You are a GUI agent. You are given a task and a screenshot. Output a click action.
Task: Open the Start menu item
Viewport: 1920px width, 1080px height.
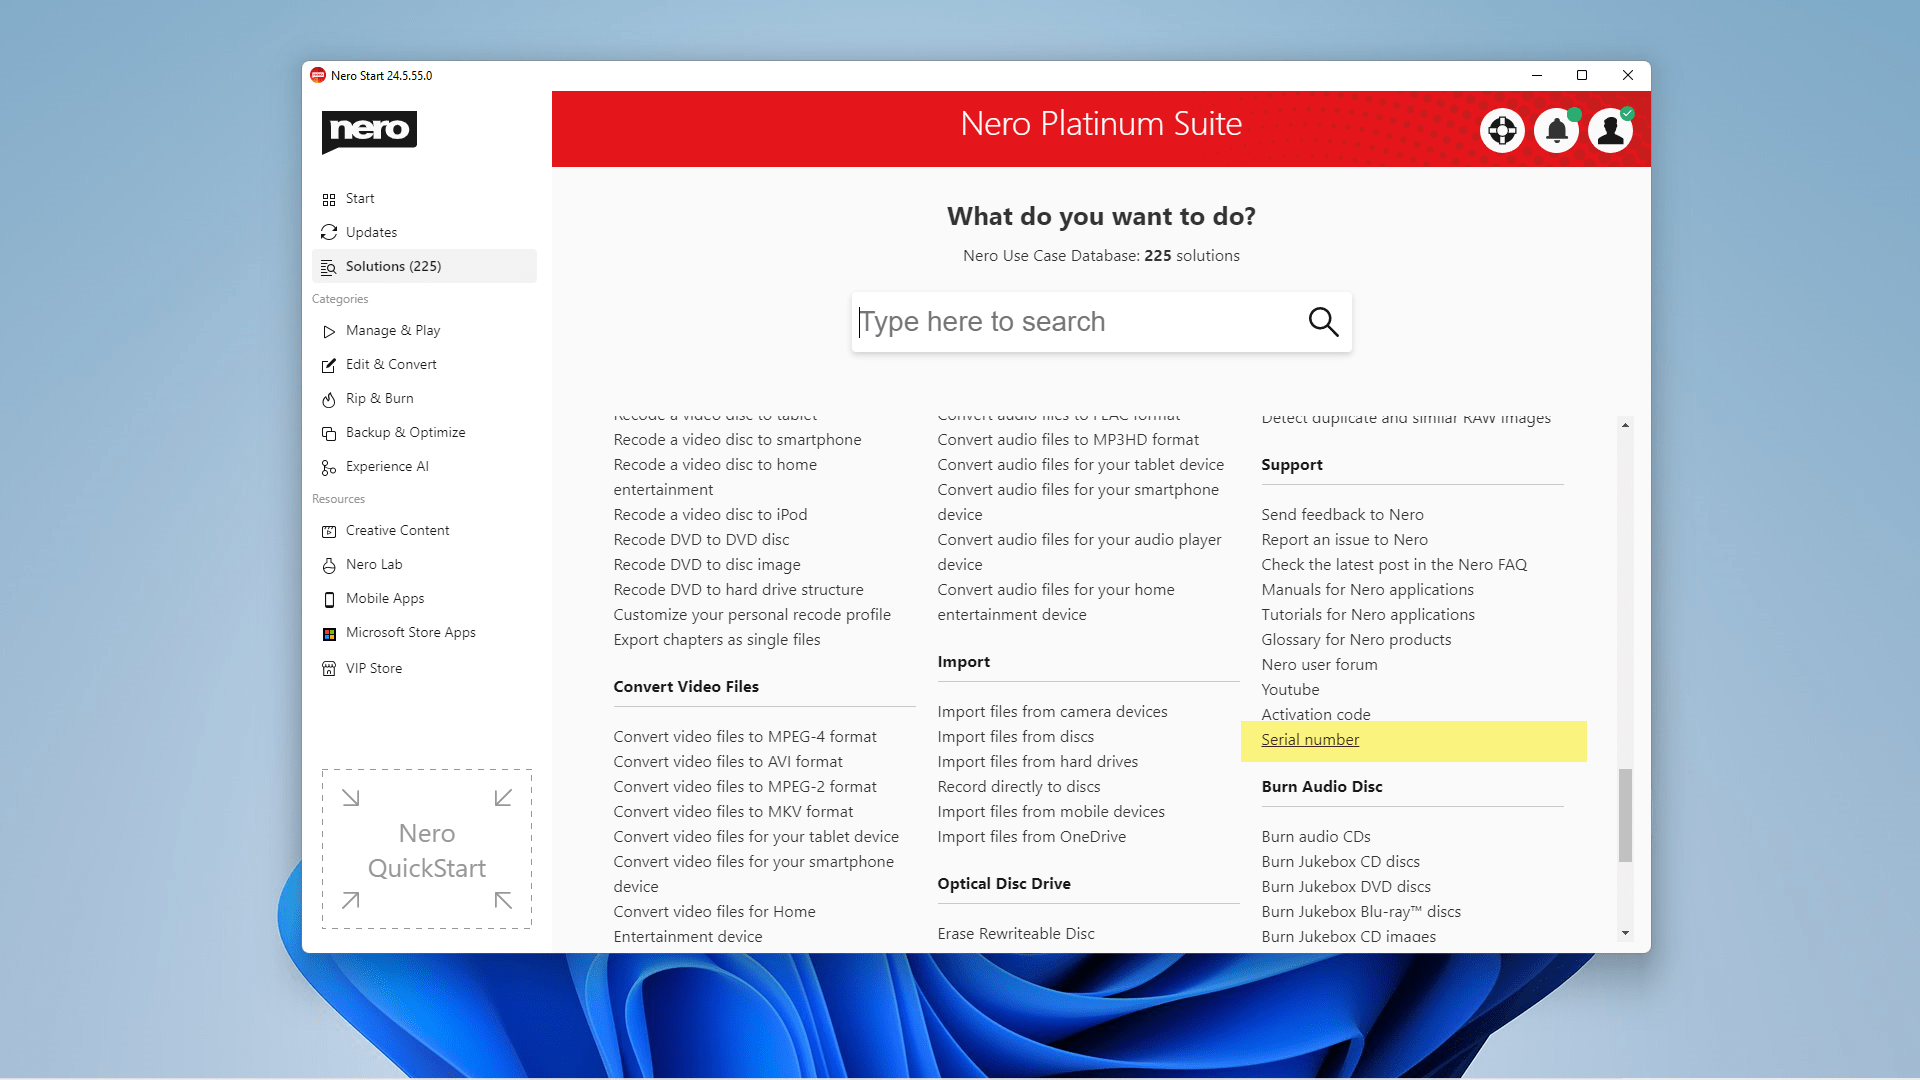click(424, 198)
